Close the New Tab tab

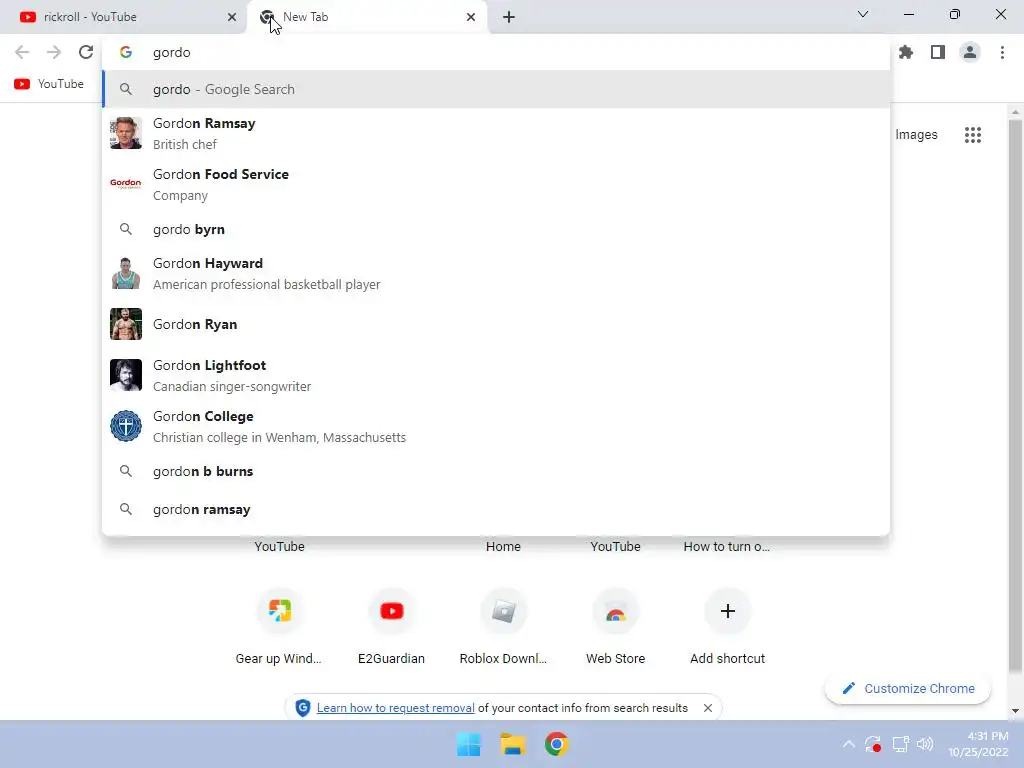point(471,17)
